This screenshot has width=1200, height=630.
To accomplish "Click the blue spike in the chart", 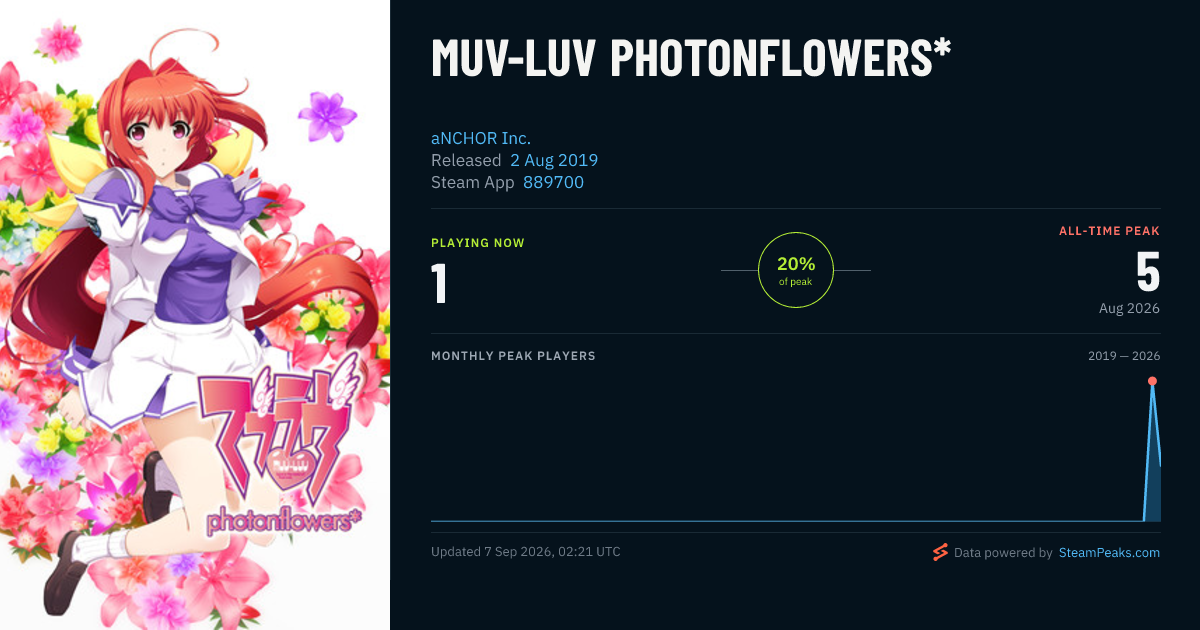I will click(x=1153, y=450).
